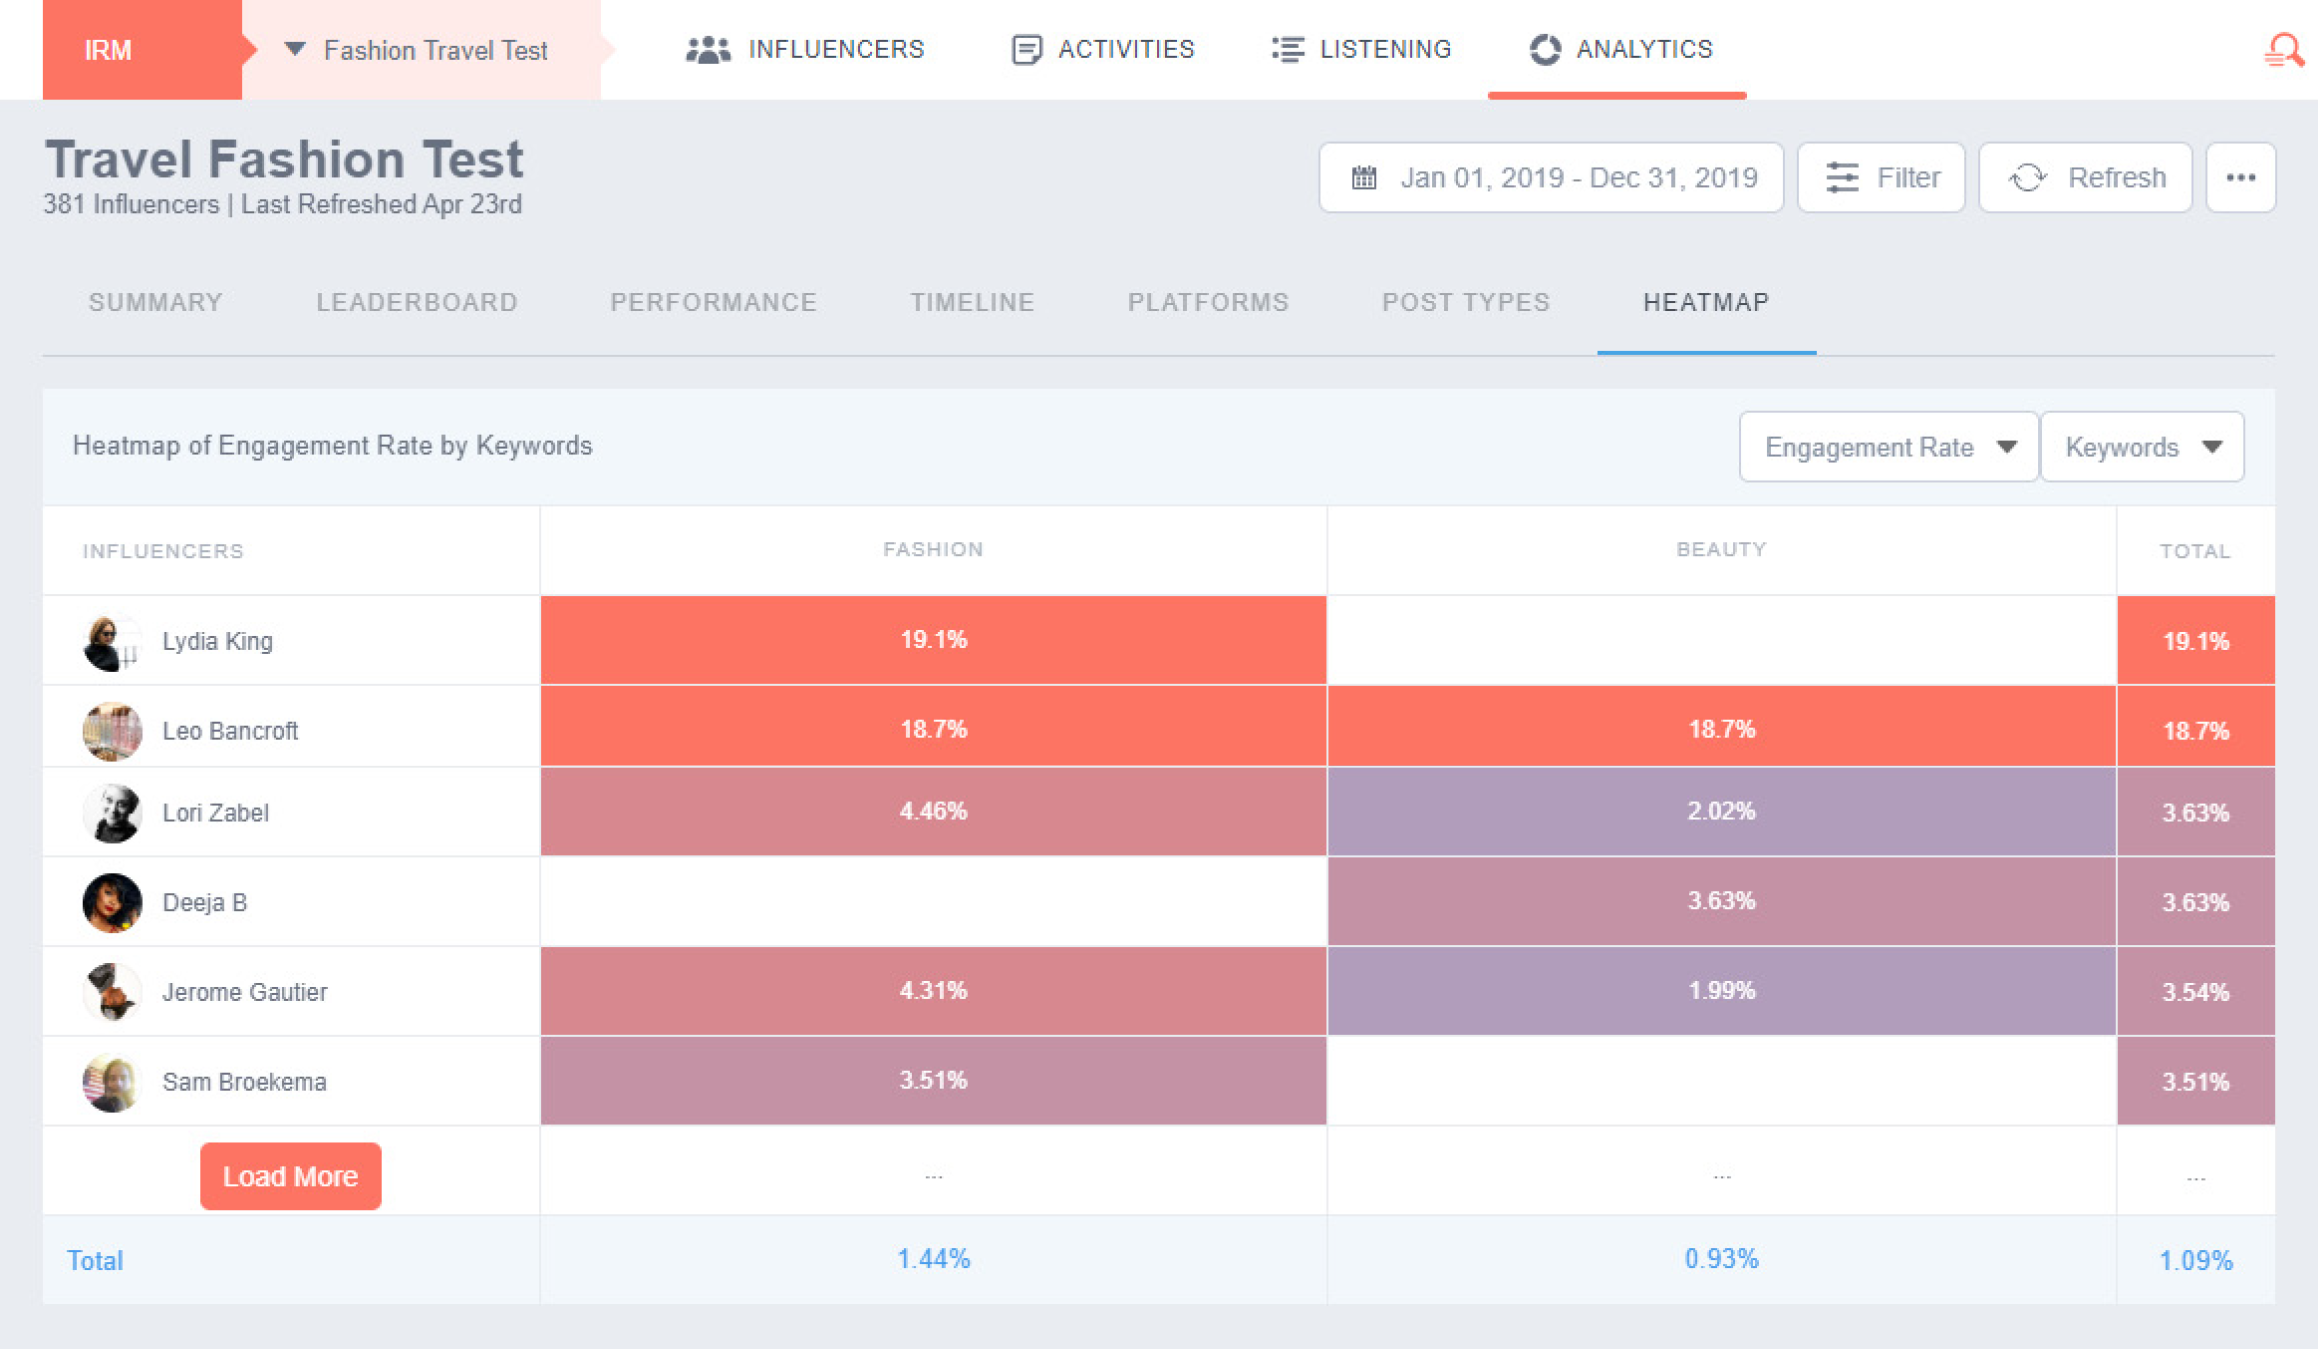The height and width of the screenshot is (1349, 2318).
Task: Switch to the Leaderboard tab
Action: pyautogui.click(x=417, y=302)
